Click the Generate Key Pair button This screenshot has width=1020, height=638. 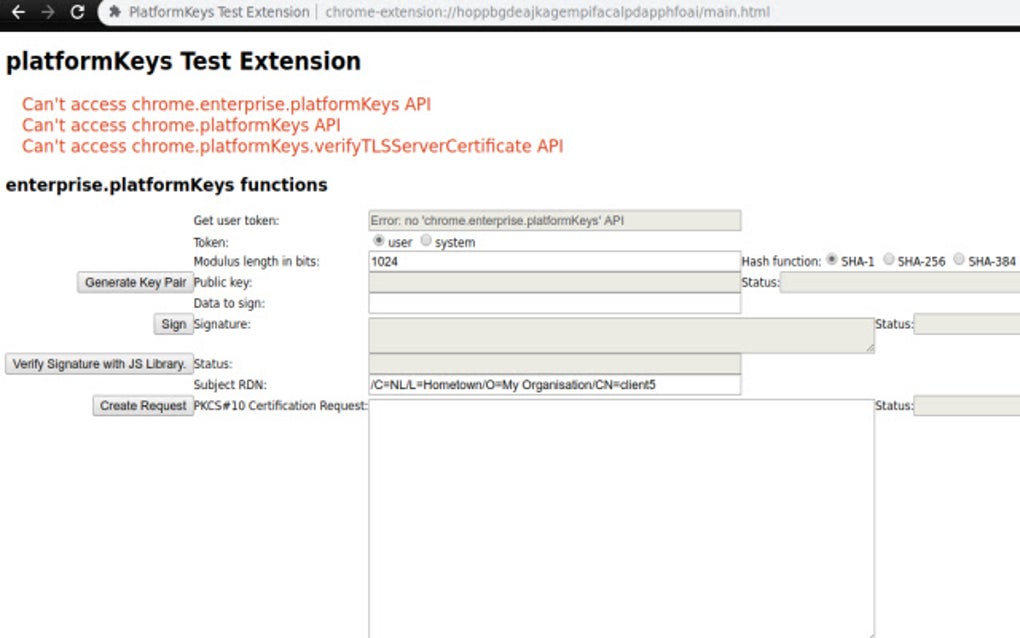[134, 282]
